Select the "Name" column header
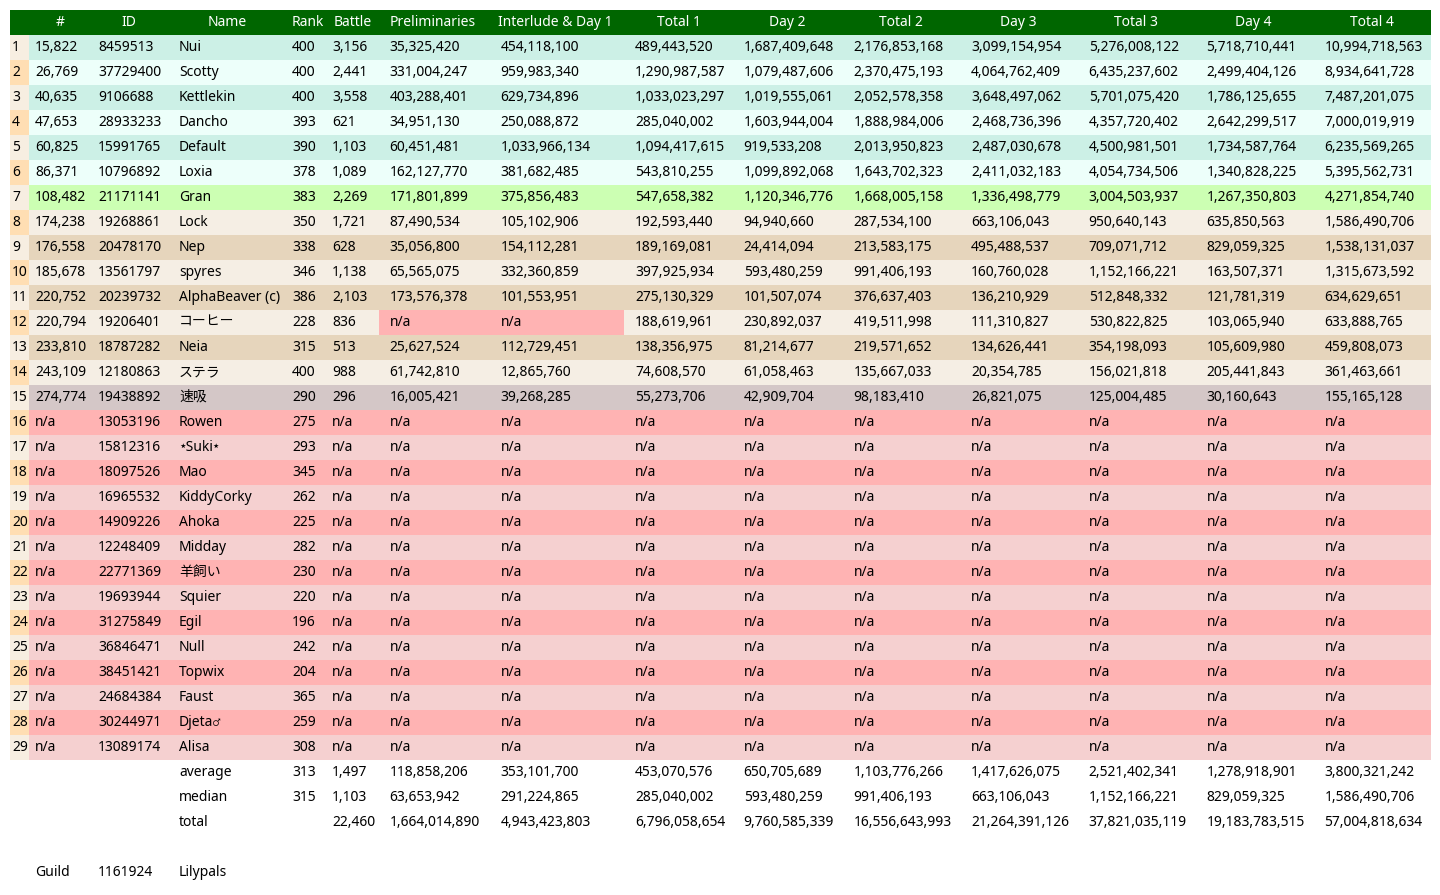The image size is (1440, 895). [227, 21]
